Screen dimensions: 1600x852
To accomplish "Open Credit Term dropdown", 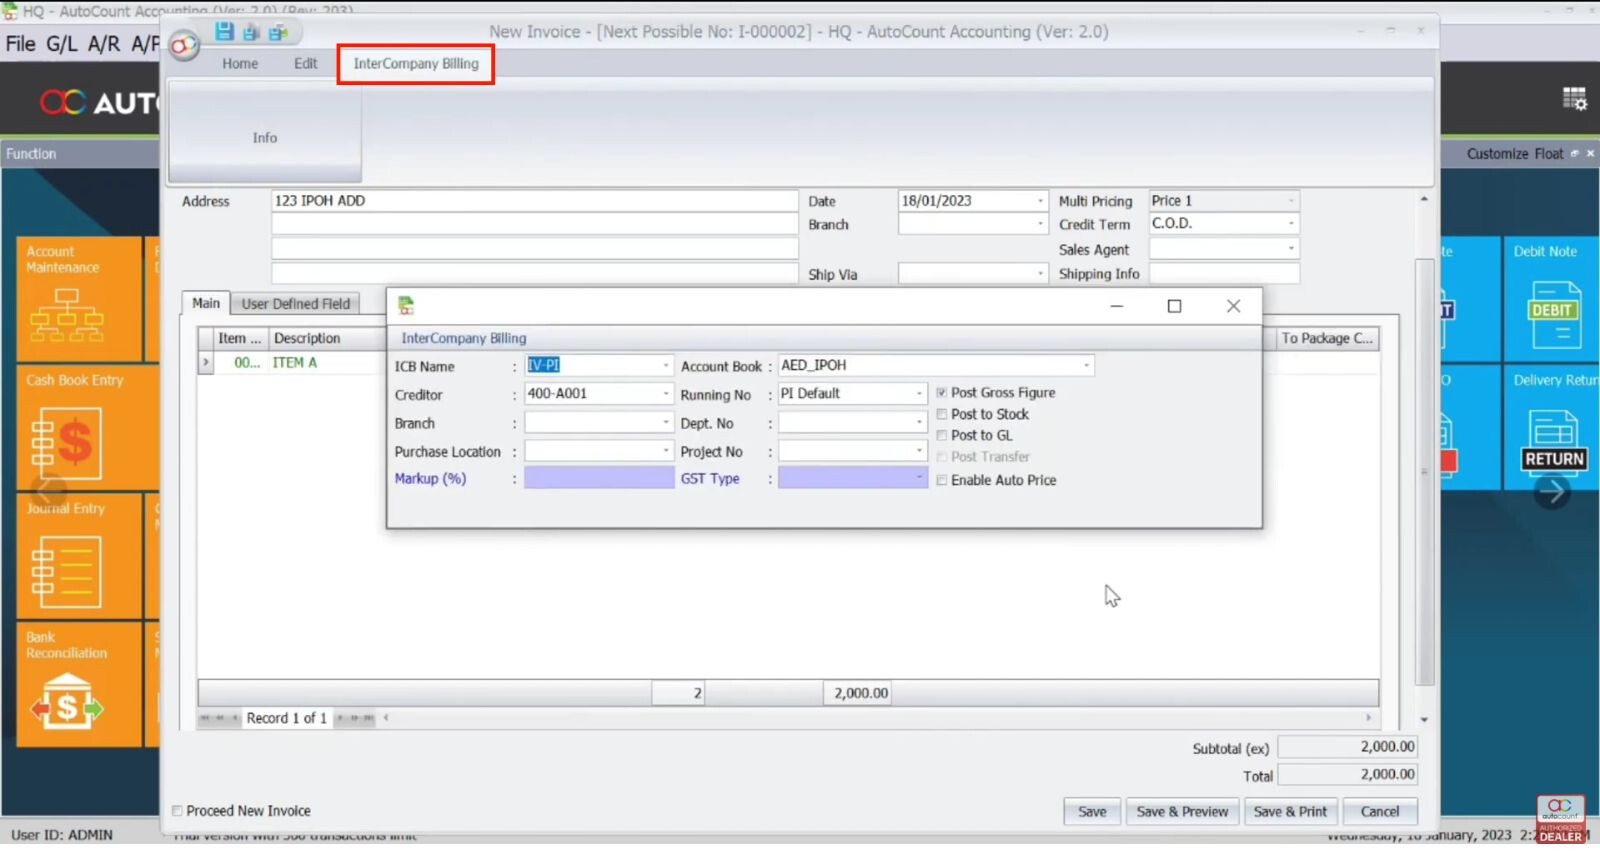I will click(1291, 224).
